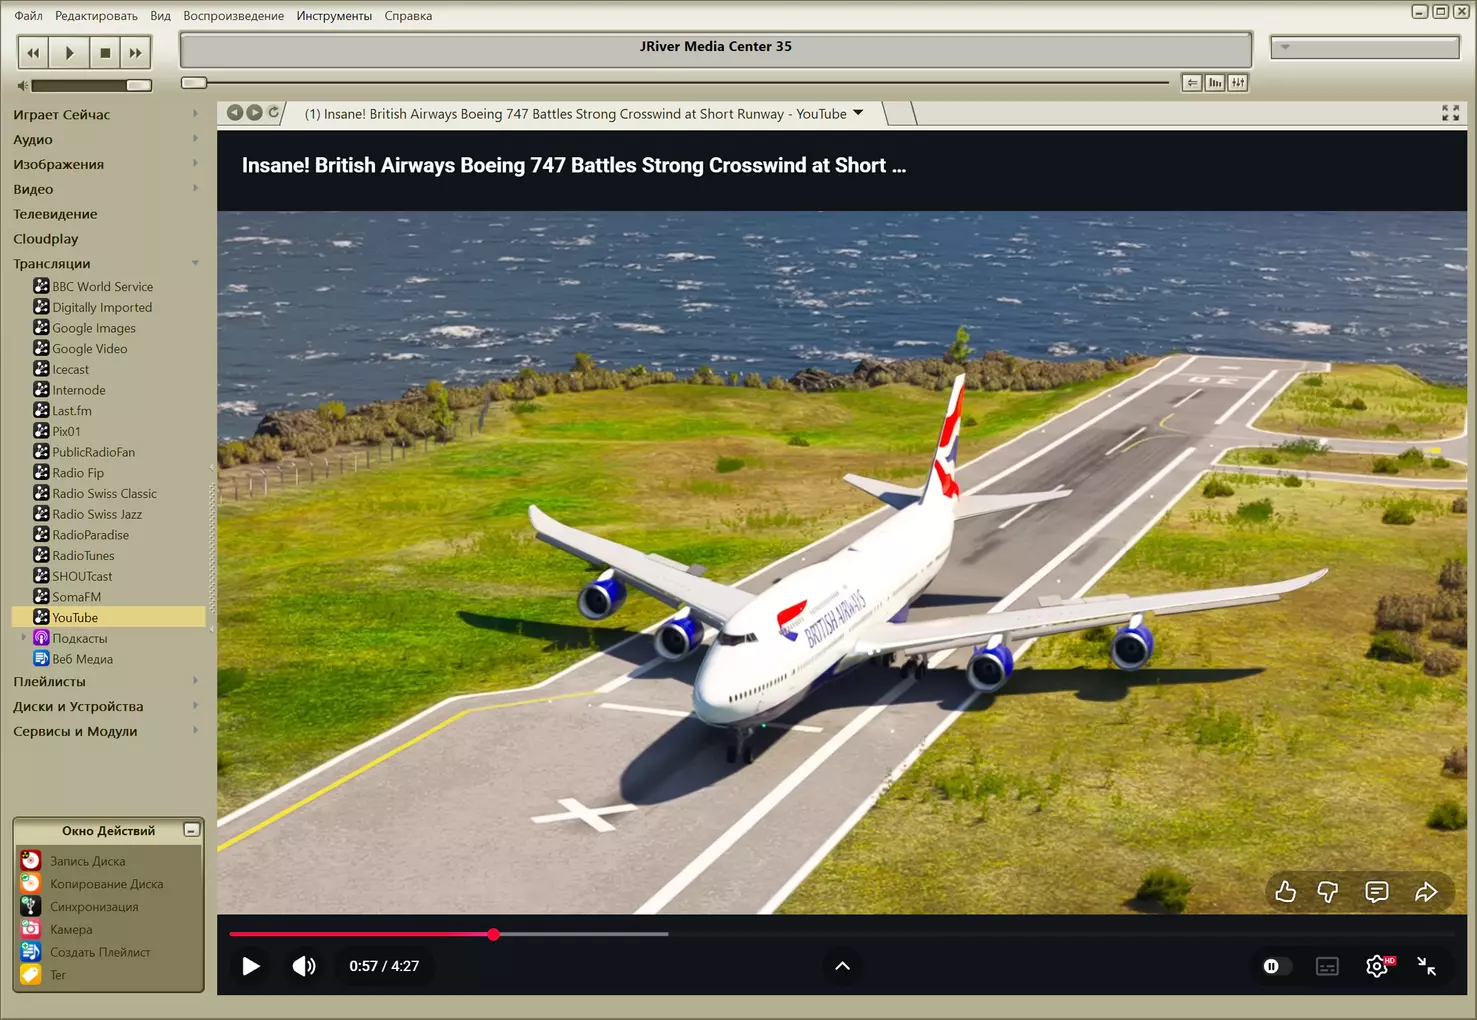Click the Internode stream icon
The image size is (1477, 1020).
(x=41, y=389)
